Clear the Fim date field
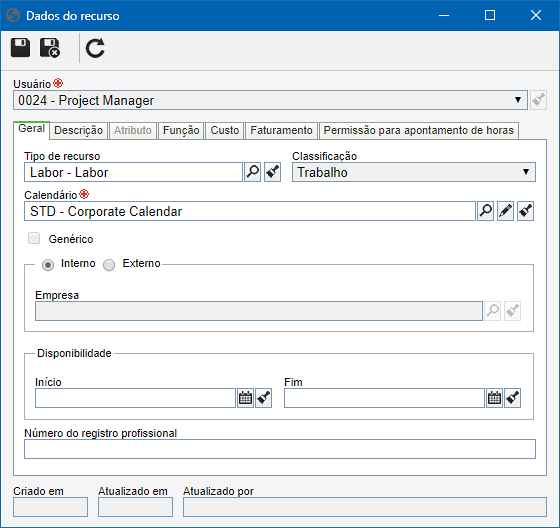Image resolution: width=560 pixels, height=528 pixels. click(512, 398)
